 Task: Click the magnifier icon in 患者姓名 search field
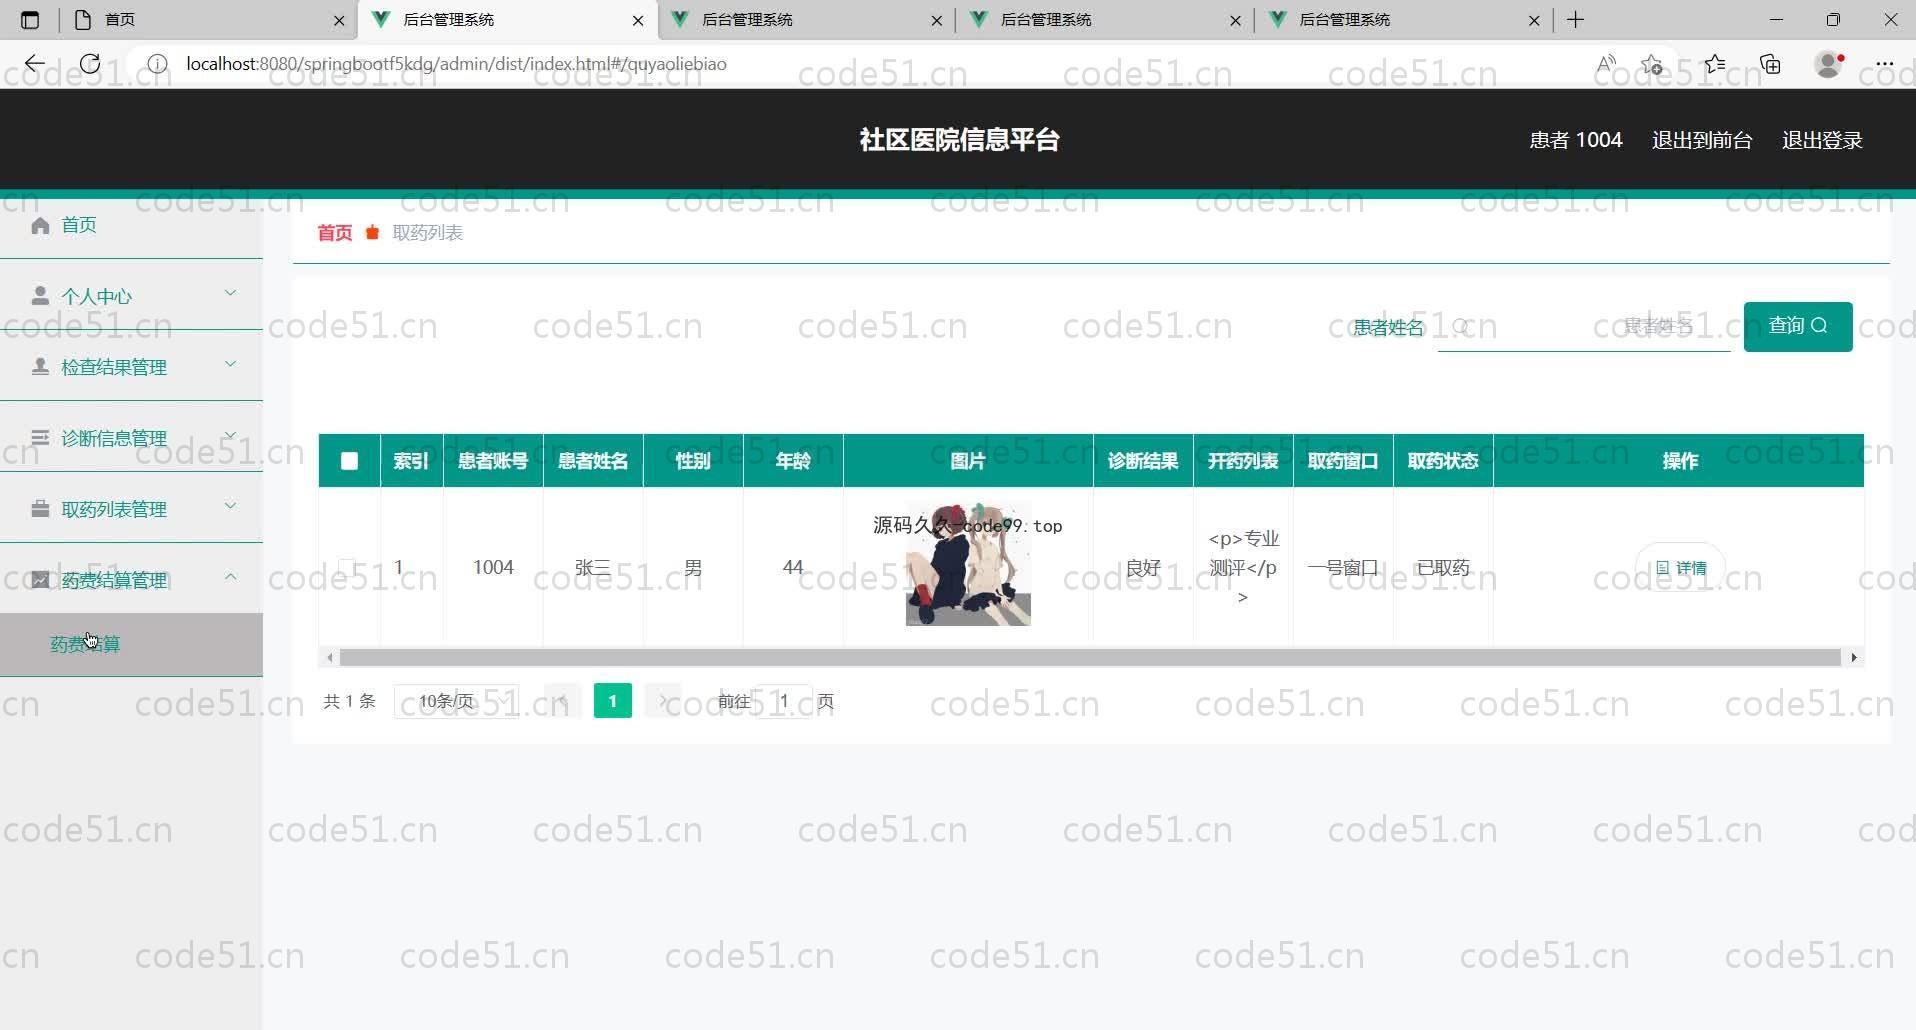tap(1461, 327)
